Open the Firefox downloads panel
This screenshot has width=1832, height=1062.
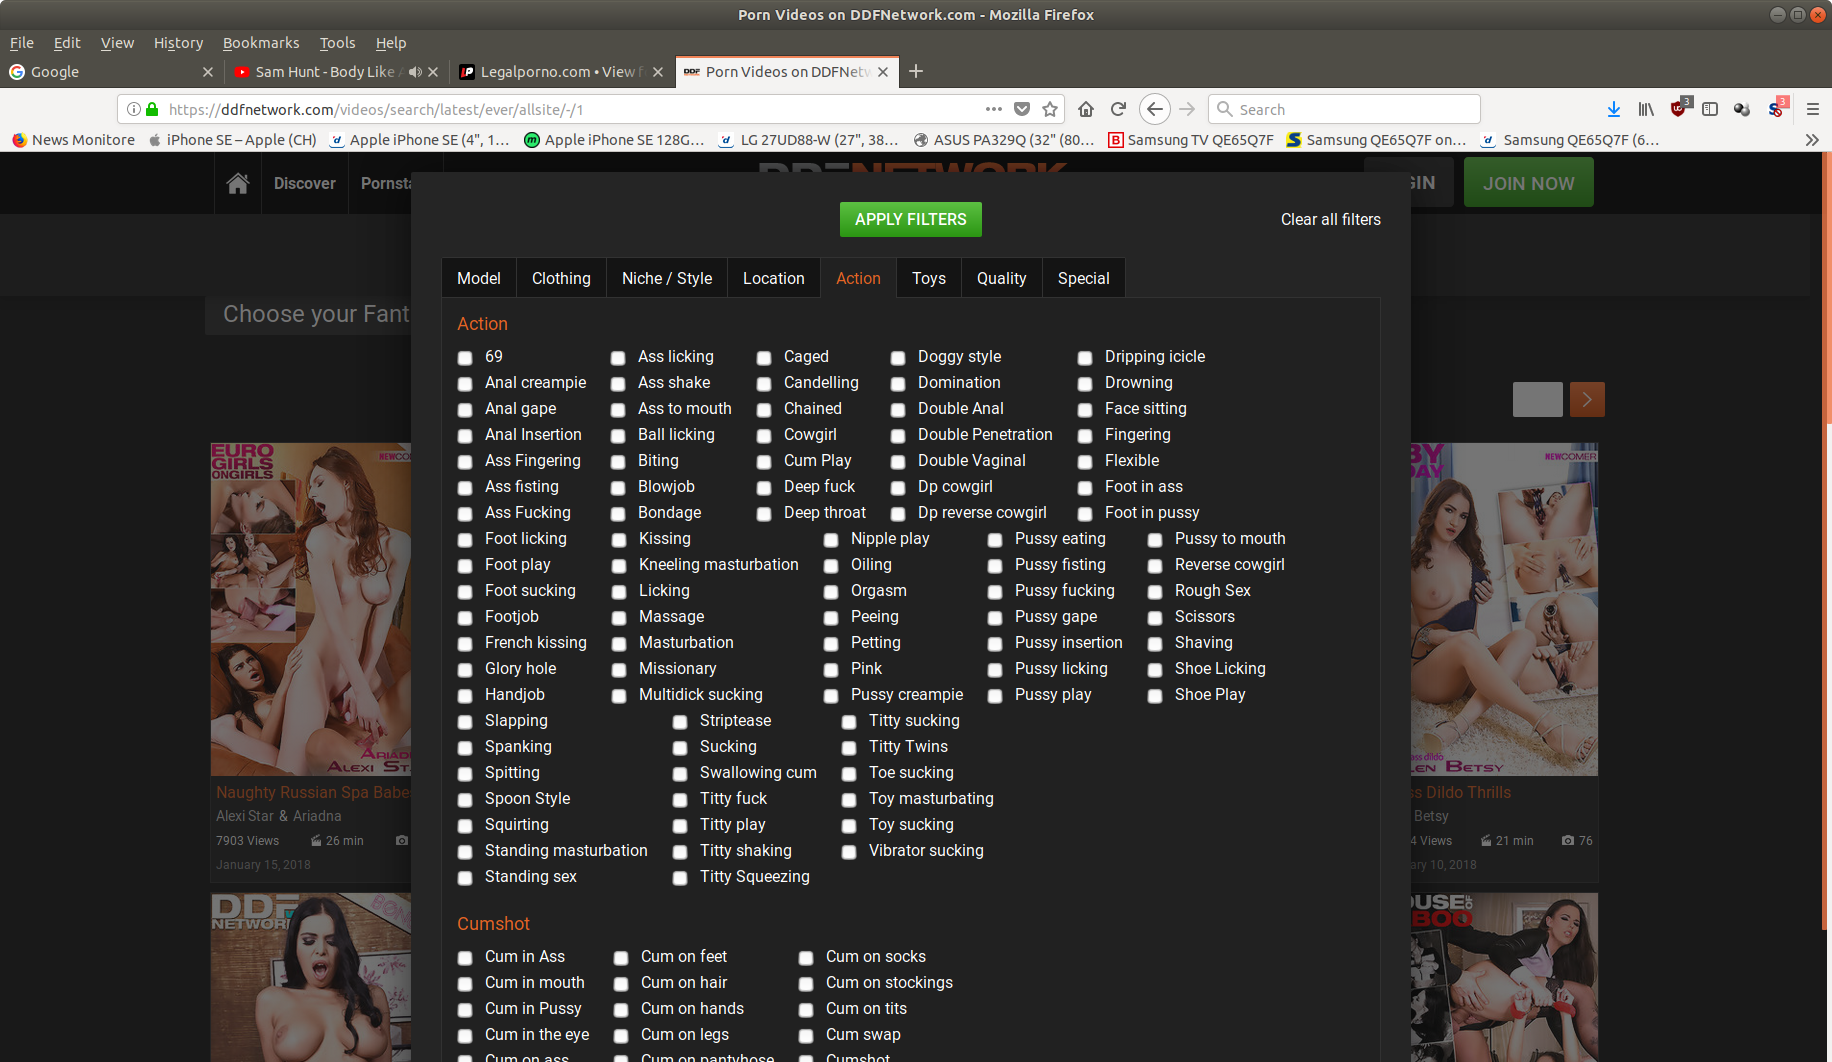coord(1613,109)
